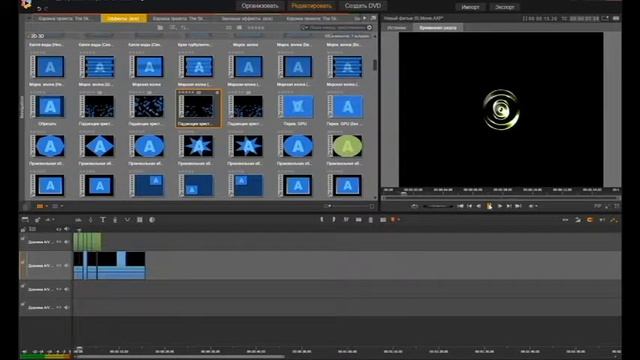Viewport: 640px width, 360px height.
Task: Click the timeline playhead marker on the ruler
Action: point(79,349)
